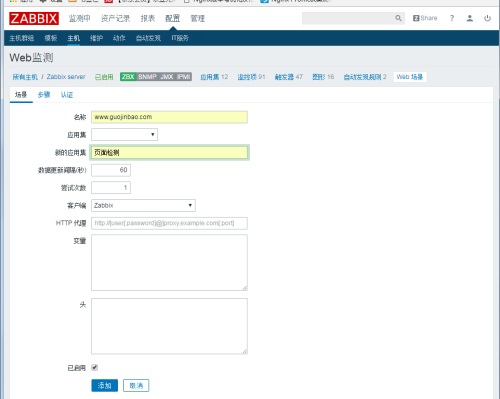Viewport: 500px width, 399px height.
Task: Open the 应用集 12 link
Action: (x=214, y=77)
